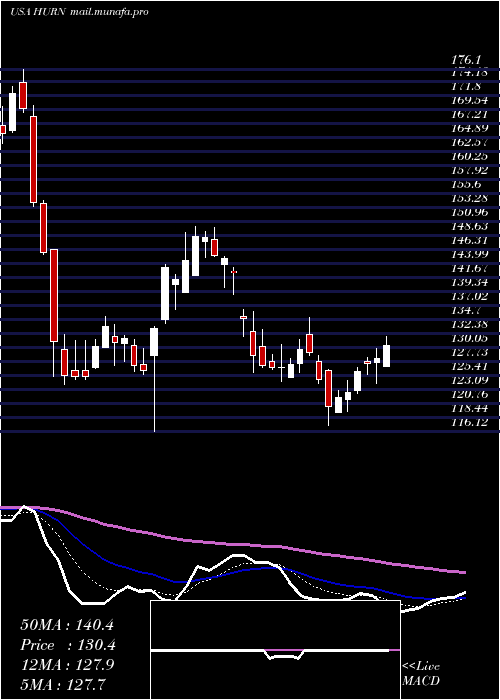This screenshot has height=700, width=500.
Task: Click the 162.57 price axis label
Action: click(x=471, y=142)
